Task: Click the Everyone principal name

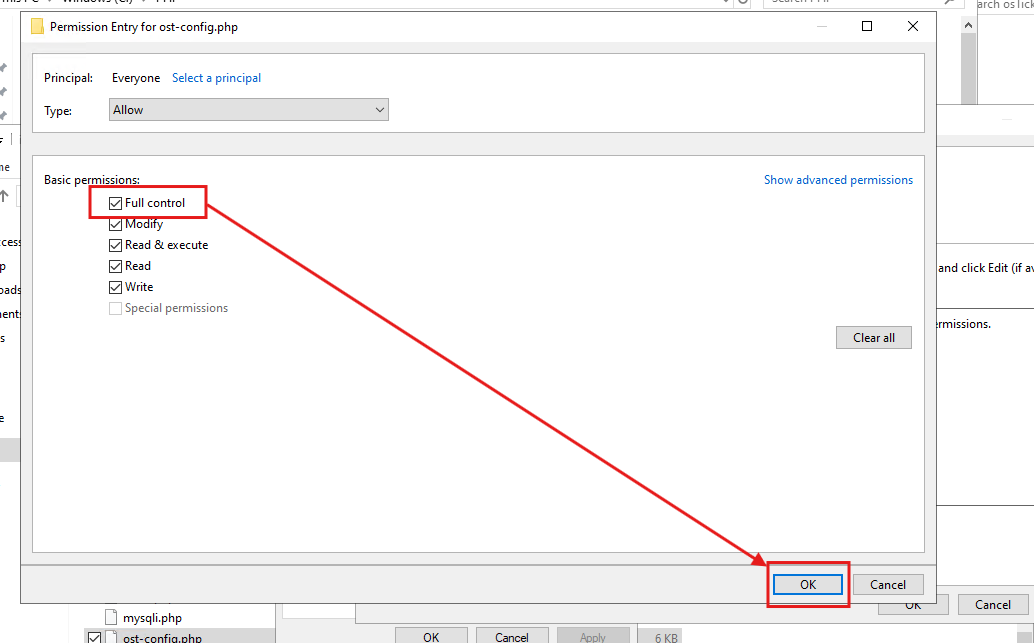Action: 136,78
